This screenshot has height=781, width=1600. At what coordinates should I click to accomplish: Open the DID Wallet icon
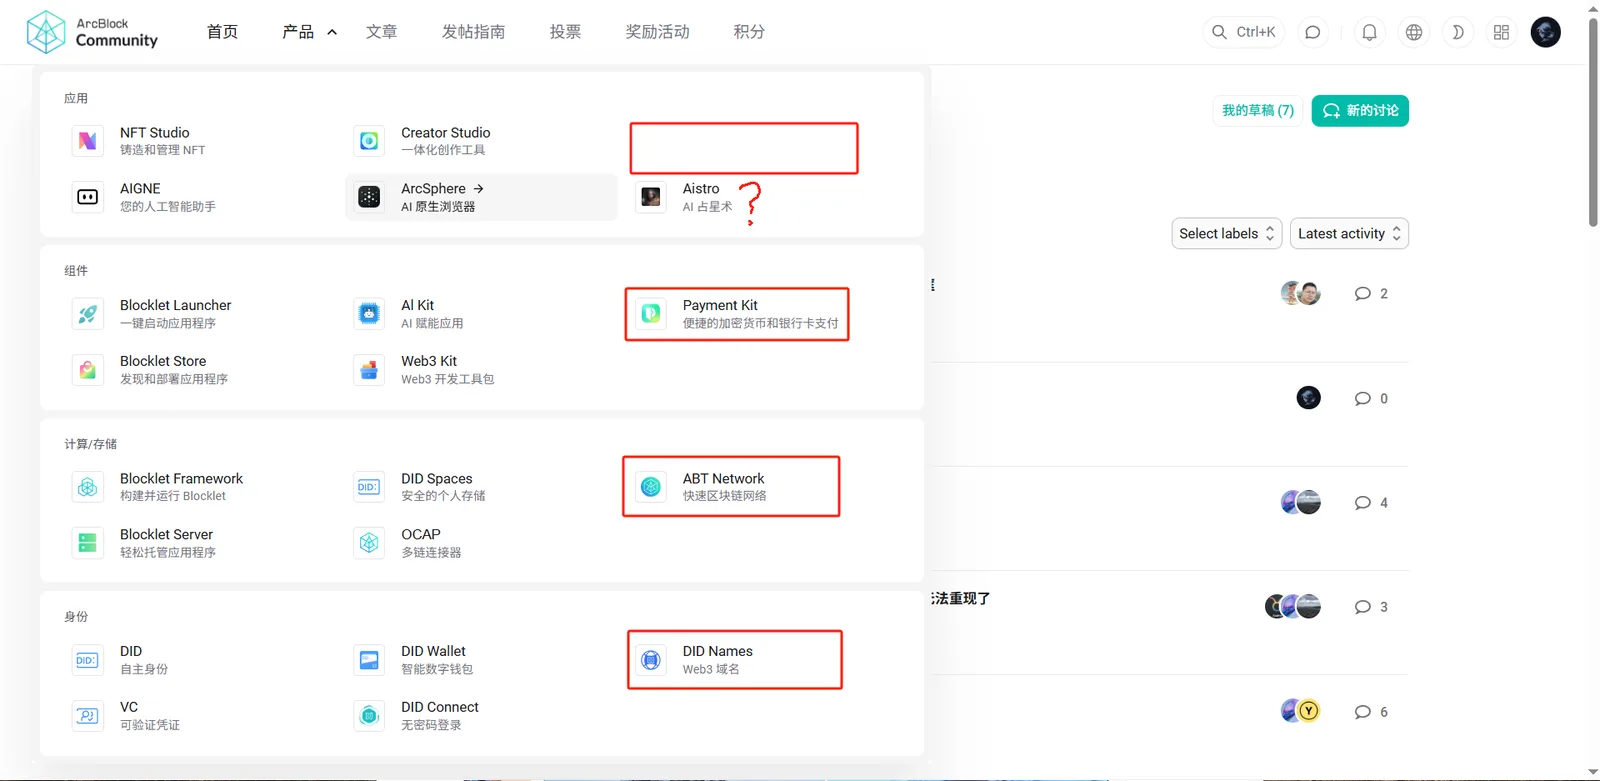pyautogui.click(x=369, y=660)
